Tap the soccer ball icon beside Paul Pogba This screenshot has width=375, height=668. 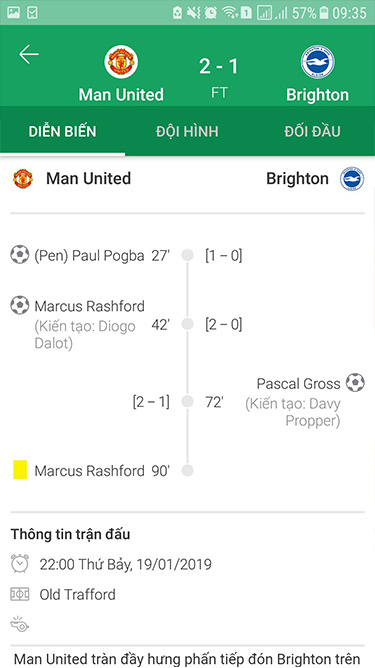point(20,254)
